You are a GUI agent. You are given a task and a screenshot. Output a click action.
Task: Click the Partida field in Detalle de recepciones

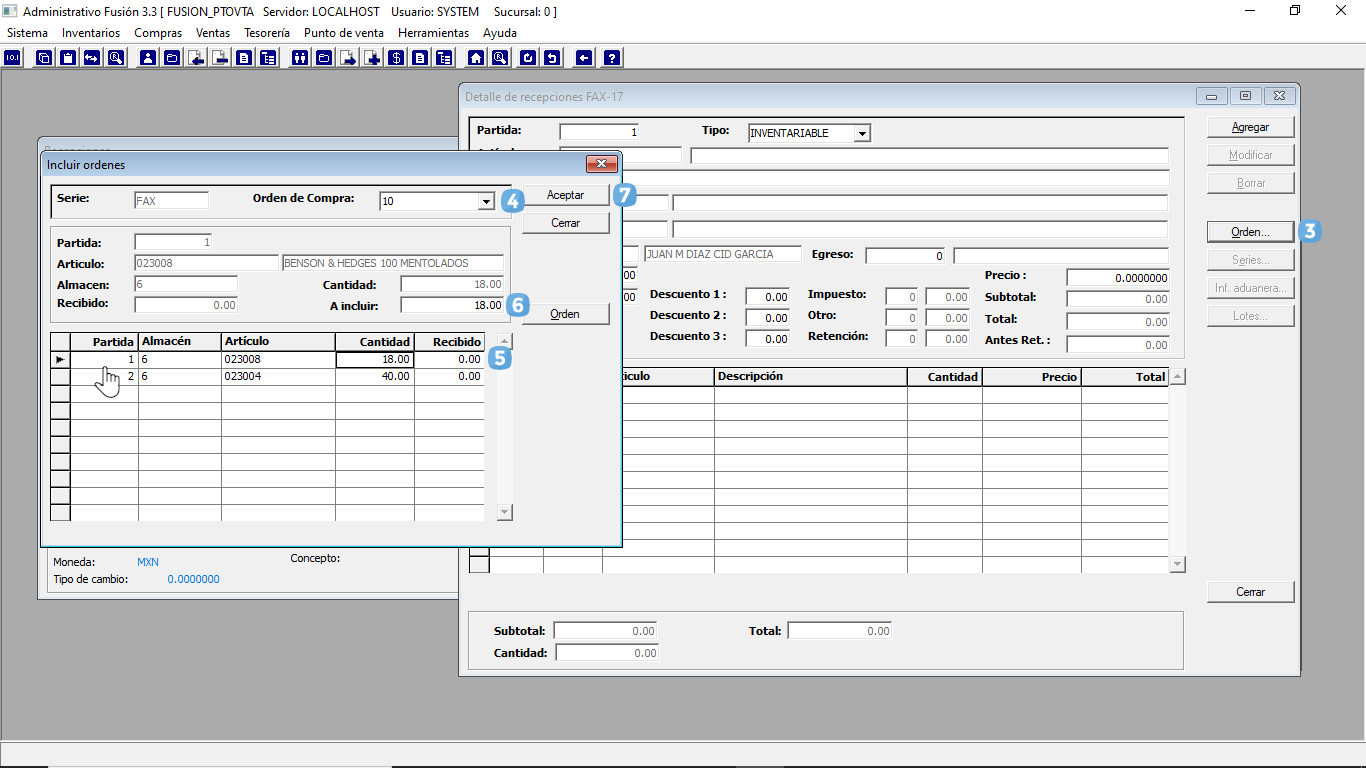coord(599,132)
